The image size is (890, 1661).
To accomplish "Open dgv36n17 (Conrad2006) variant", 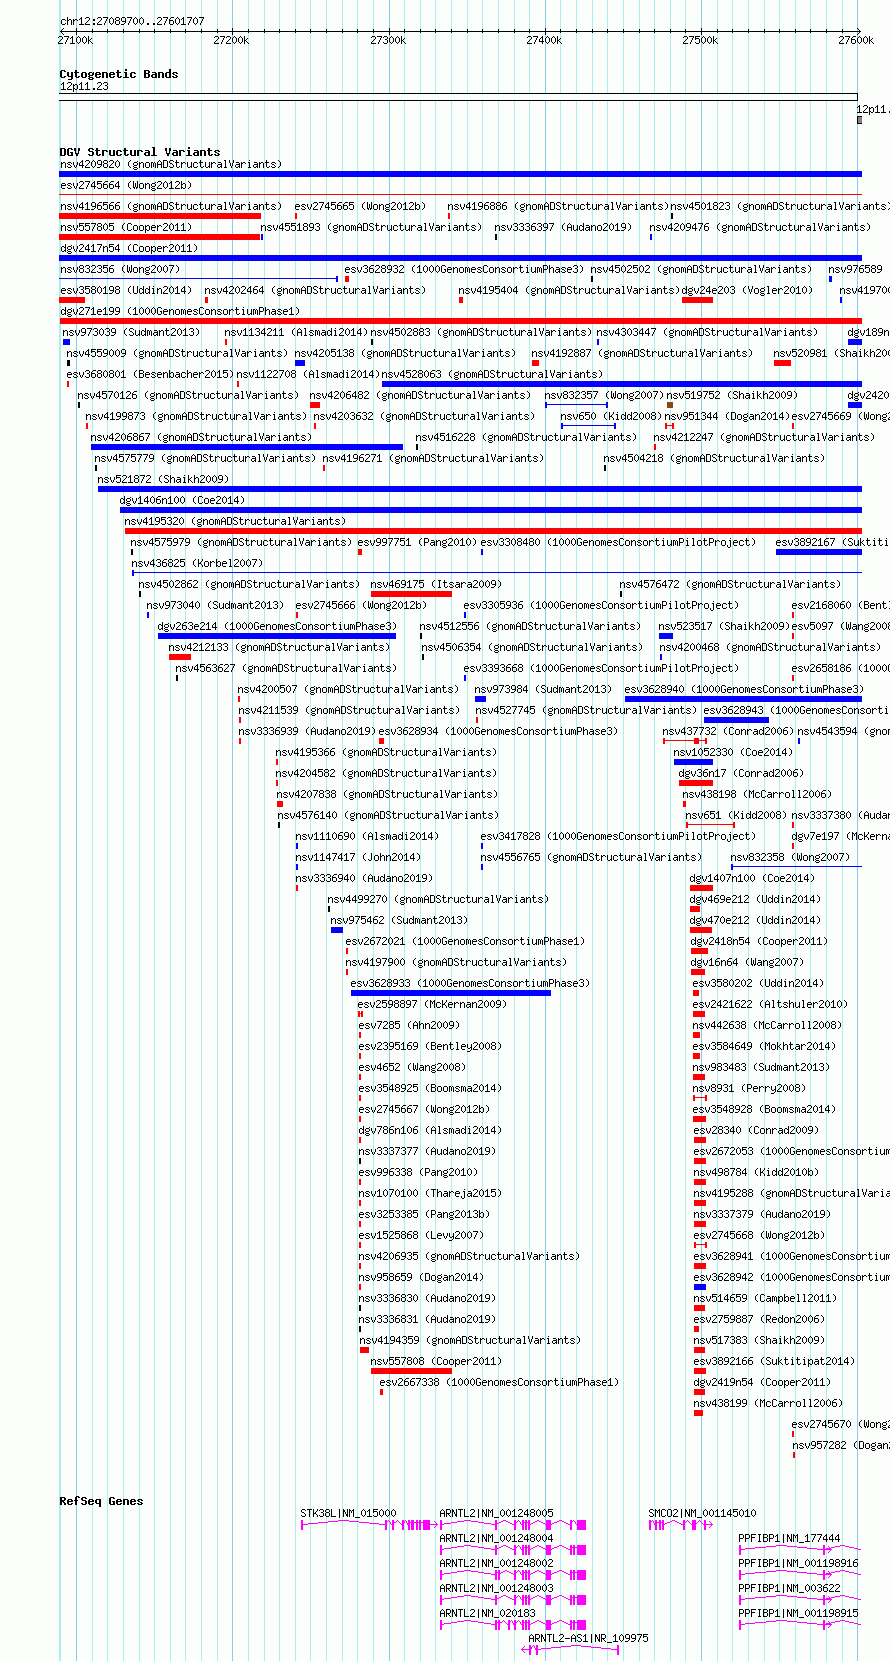I will 740,773.
